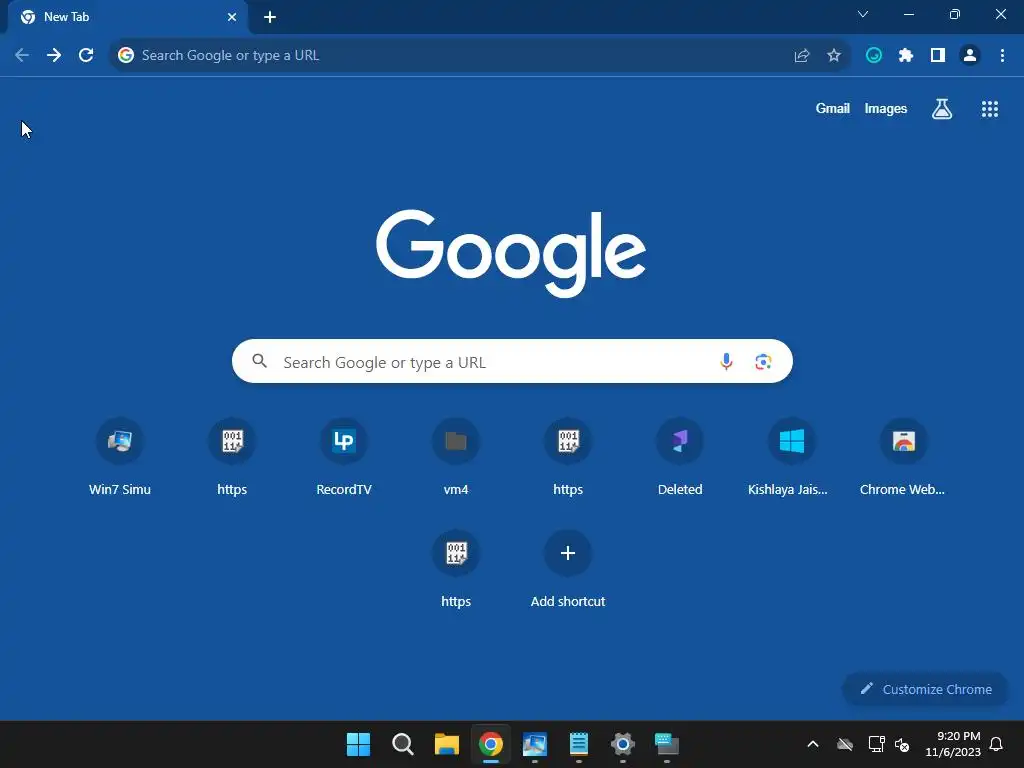The image size is (1024, 768).
Task: Open the Chrome three-dot menu
Action: (1002, 56)
